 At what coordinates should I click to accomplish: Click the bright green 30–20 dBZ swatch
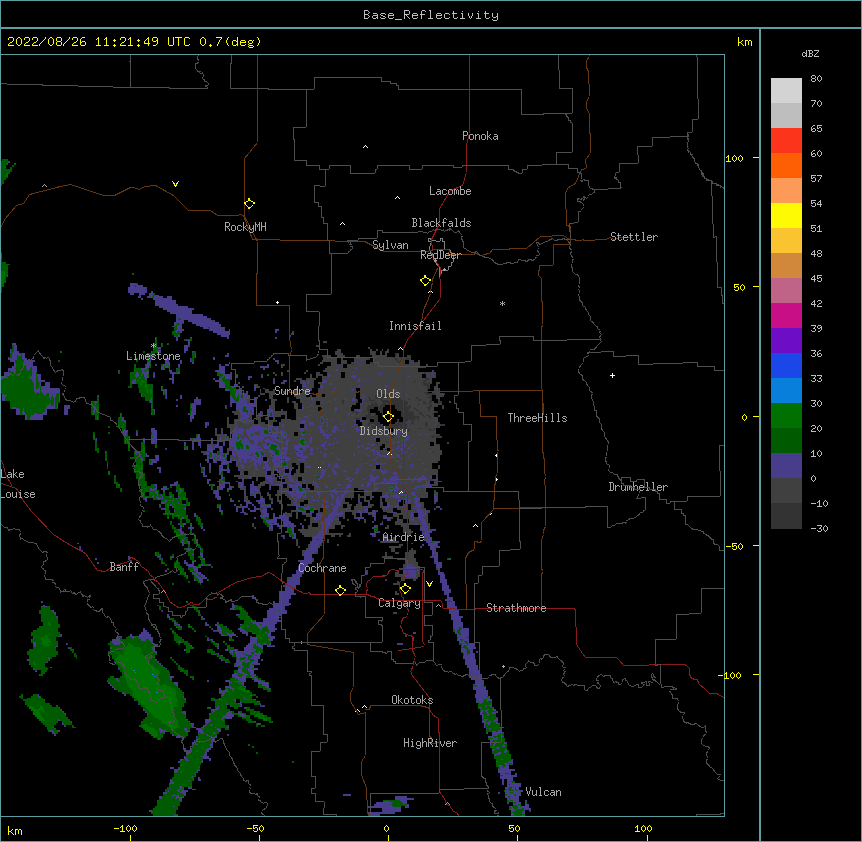pos(786,416)
